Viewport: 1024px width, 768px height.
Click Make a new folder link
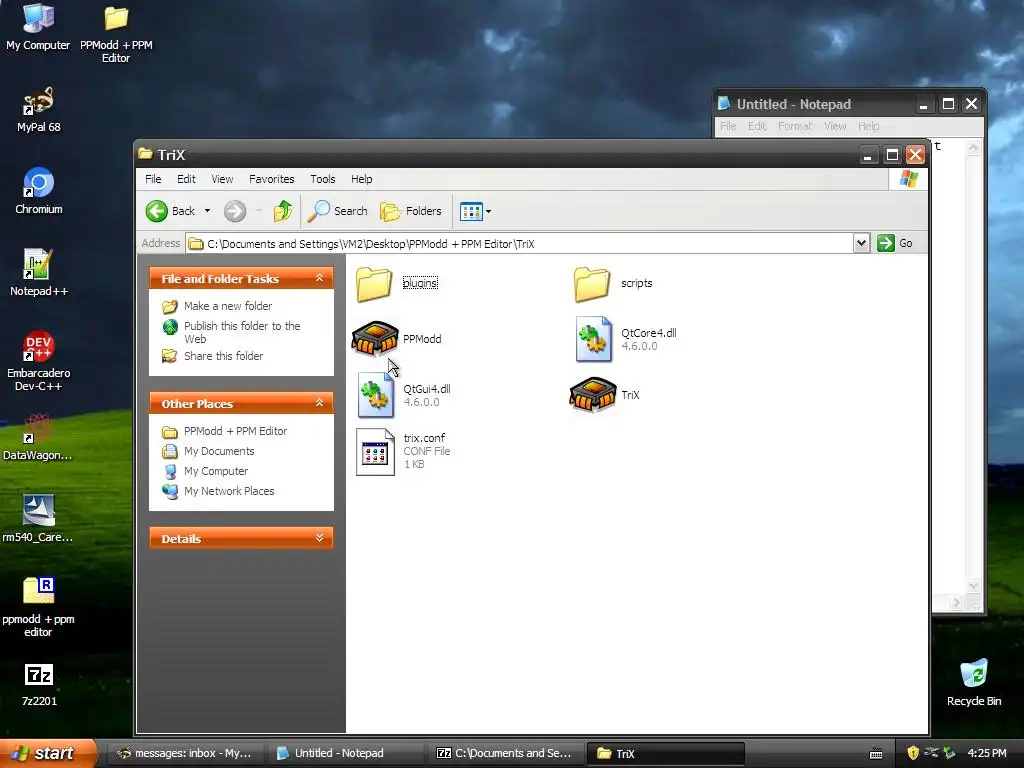click(x=228, y=306)
